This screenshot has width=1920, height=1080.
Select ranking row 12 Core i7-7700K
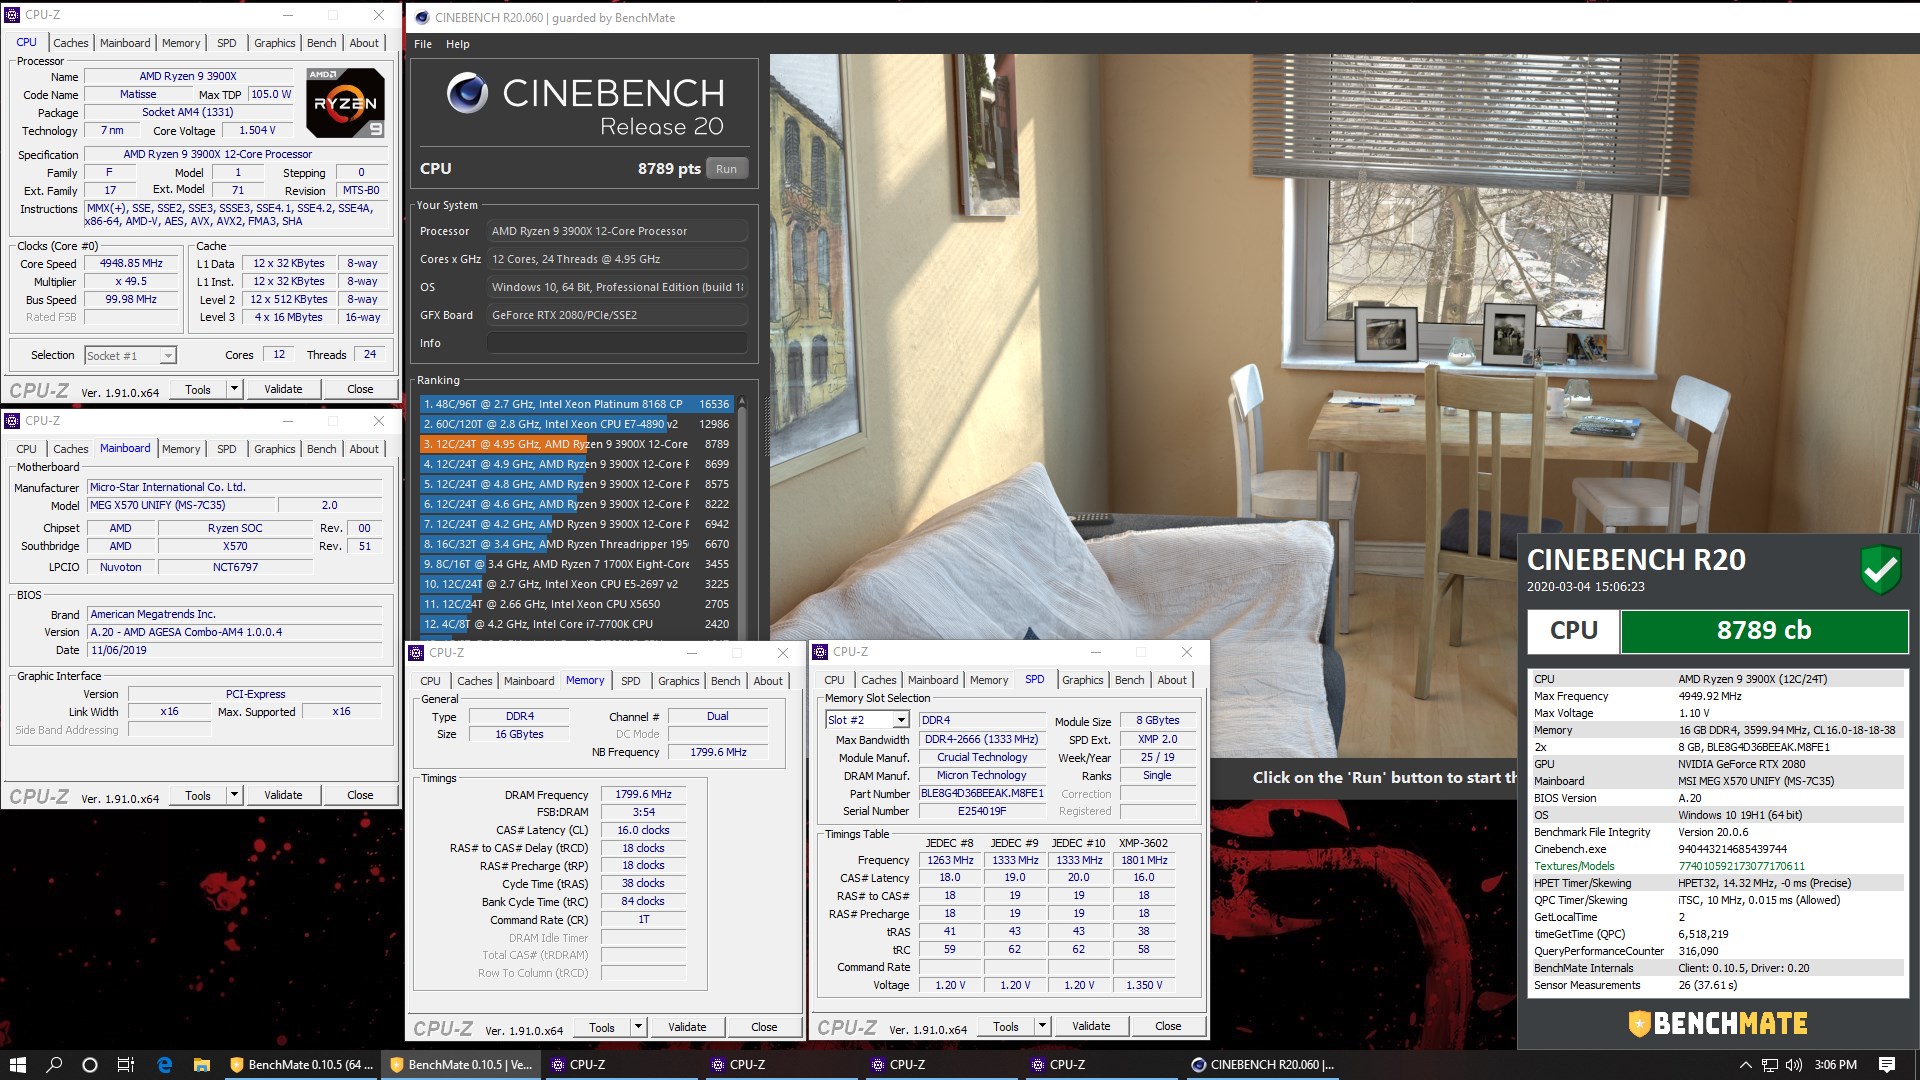pyautogui.click(x=577, y=624)
